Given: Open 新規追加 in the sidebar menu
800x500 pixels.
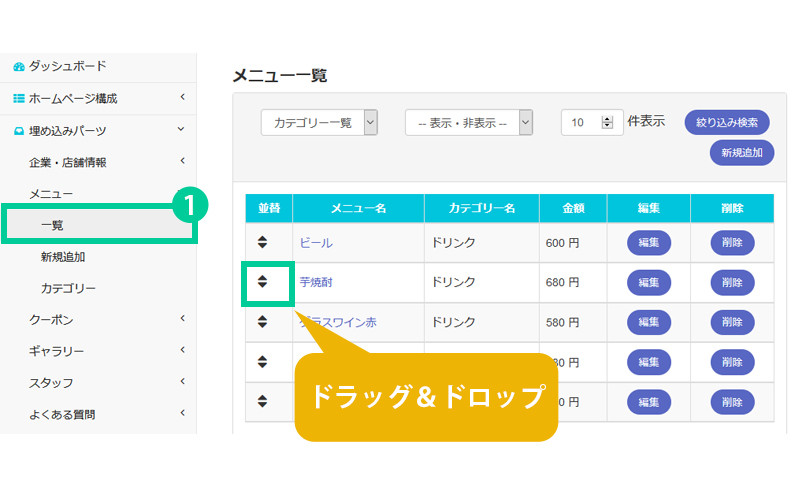Looking at the screenshot, I should (x=62, y=257).
